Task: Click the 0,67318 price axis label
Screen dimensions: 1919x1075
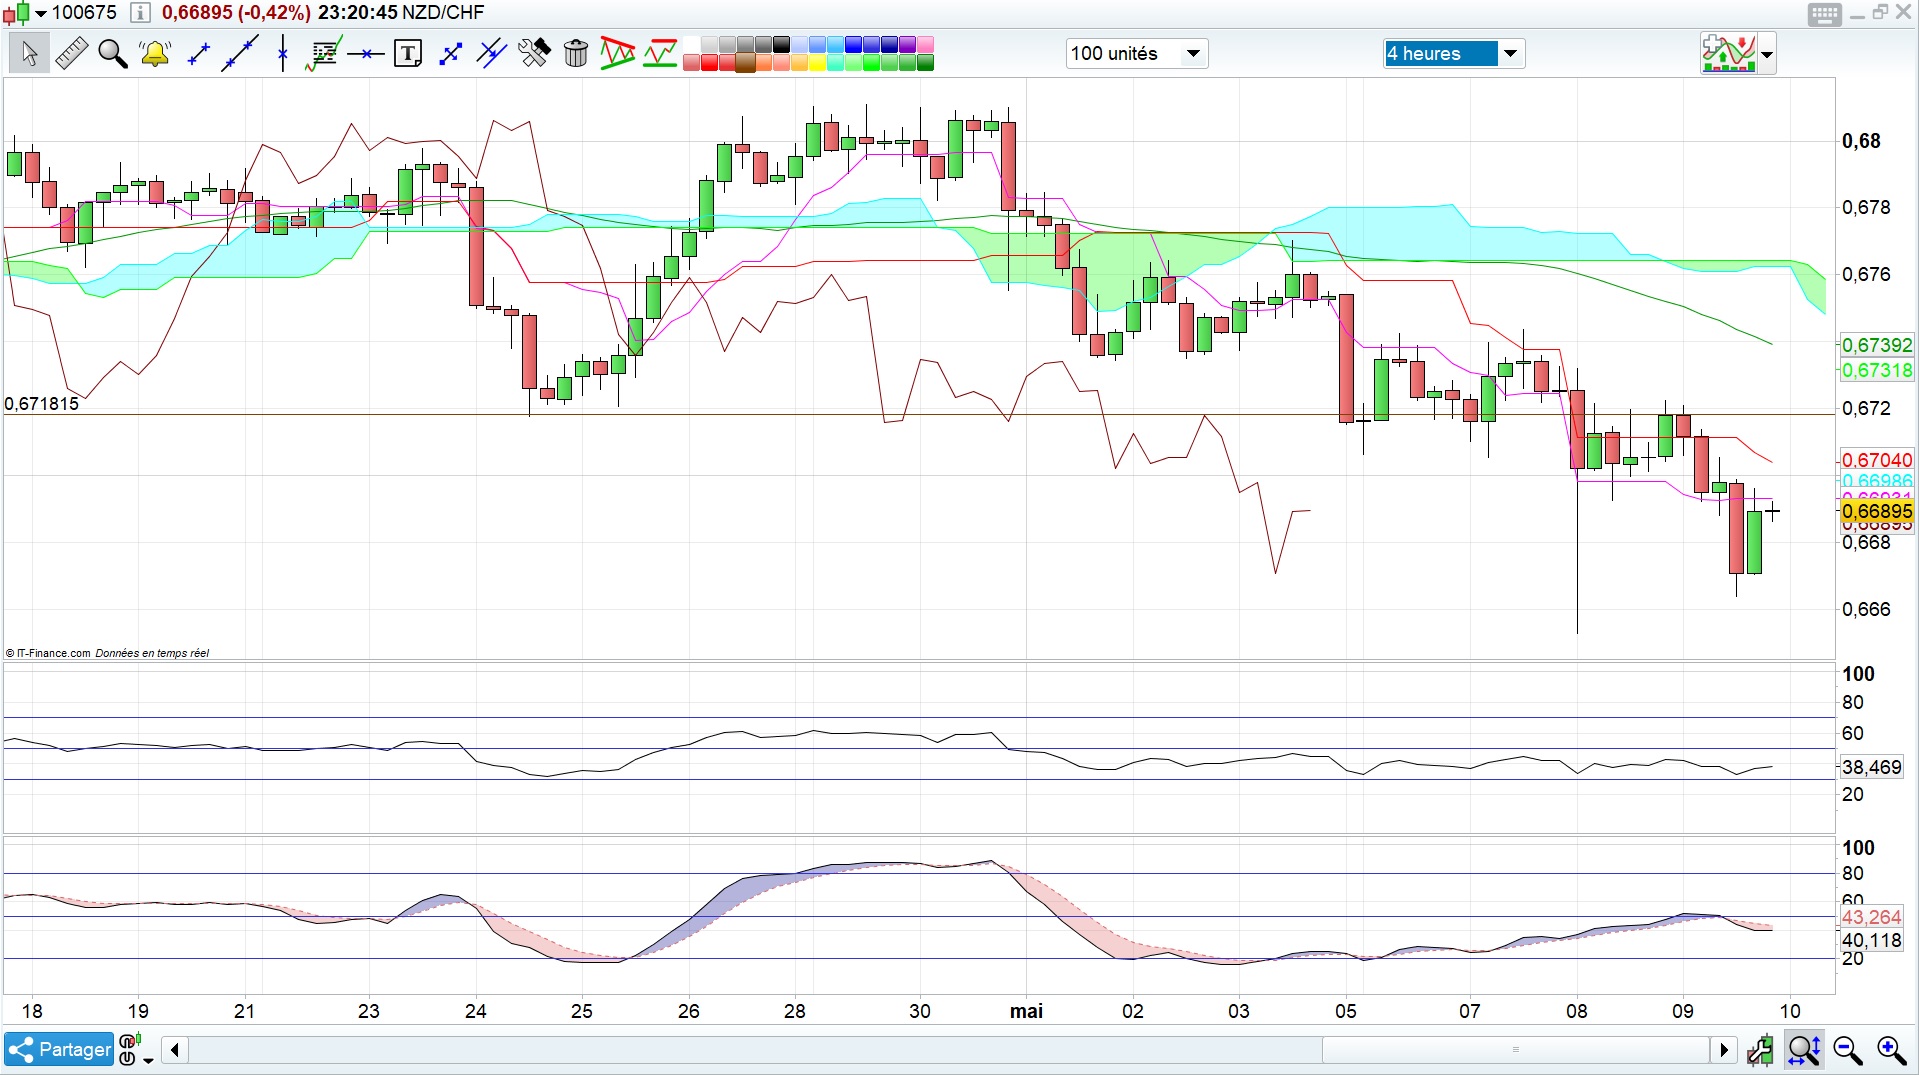Action: click(x=1877, y=370)
